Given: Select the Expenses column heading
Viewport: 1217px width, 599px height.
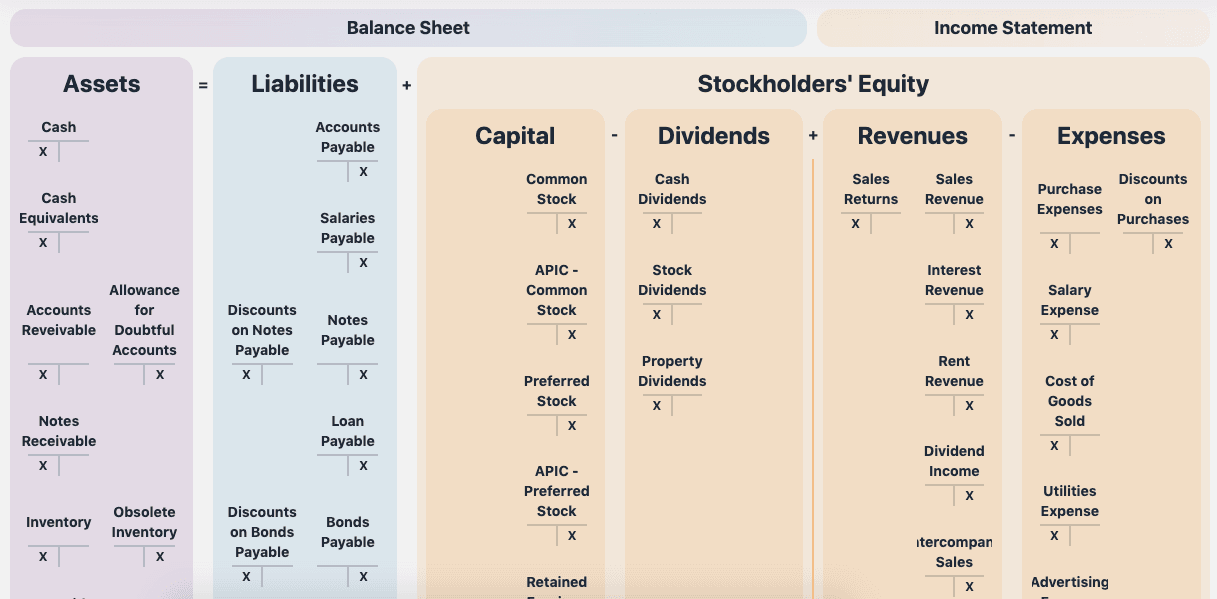Looking at the screenshot, I should click(x=1111, y=136).
